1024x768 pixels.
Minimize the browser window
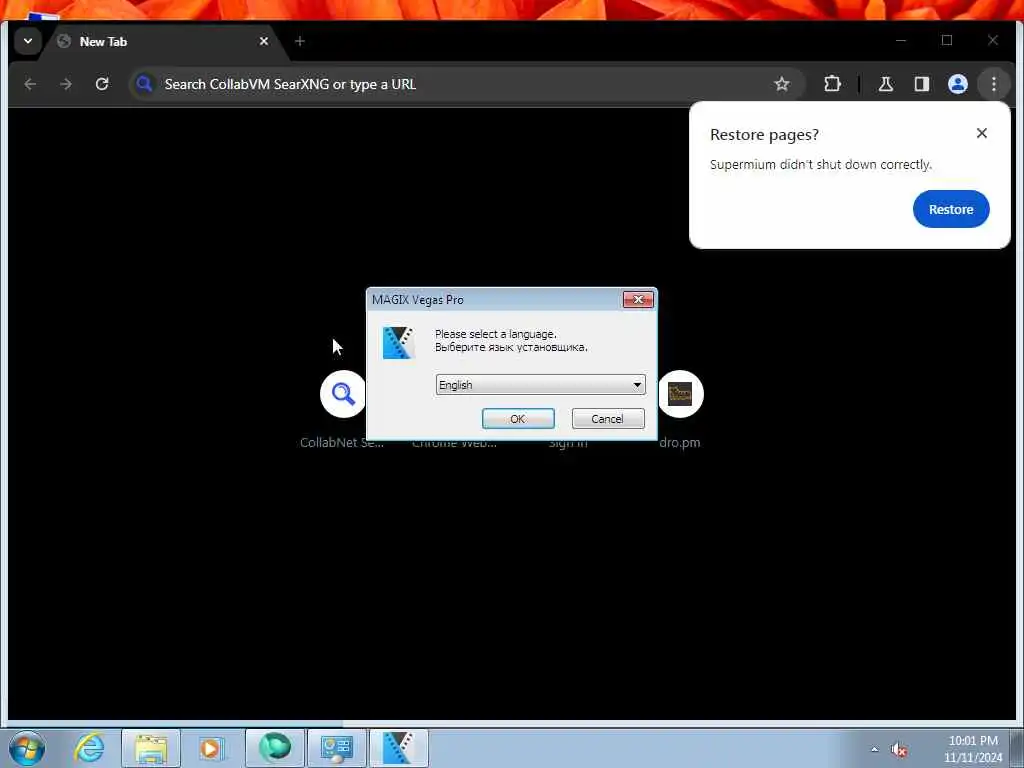(x=901, y=40)
